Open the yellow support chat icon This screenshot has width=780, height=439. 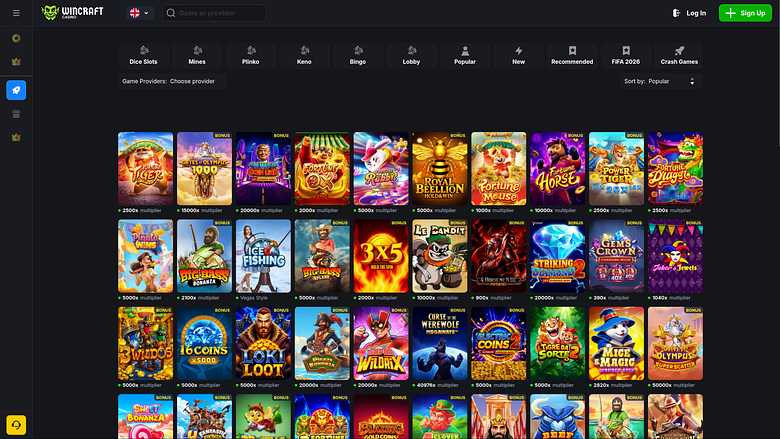click(16, 425)
